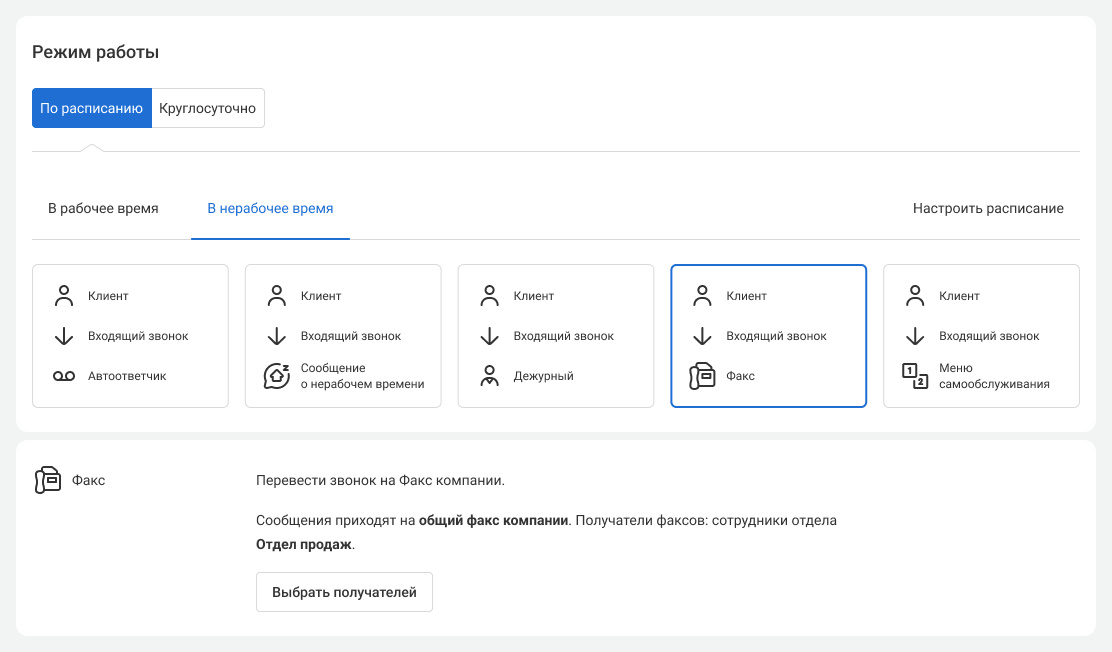The height and width of the screenshot is (652, 1112).
Task: Switch mode to По расписанию
Action: tap(92, 108)
